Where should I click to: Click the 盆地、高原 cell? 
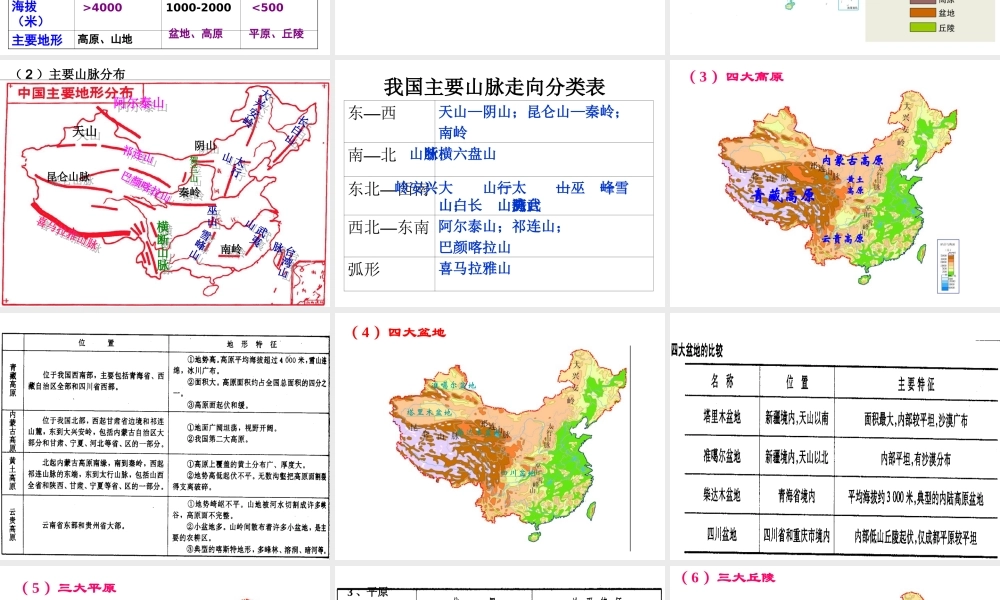pyautogui.click(x=195, y=33)
